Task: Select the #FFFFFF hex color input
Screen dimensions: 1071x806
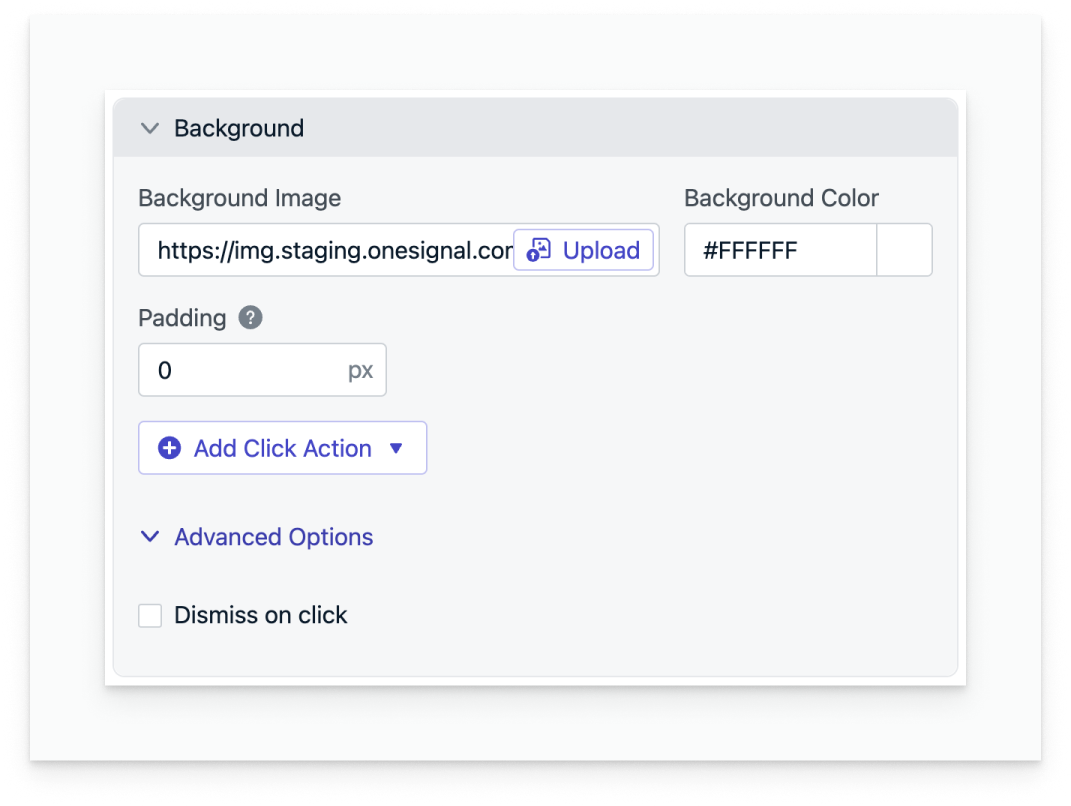Action: coord(781,250)
